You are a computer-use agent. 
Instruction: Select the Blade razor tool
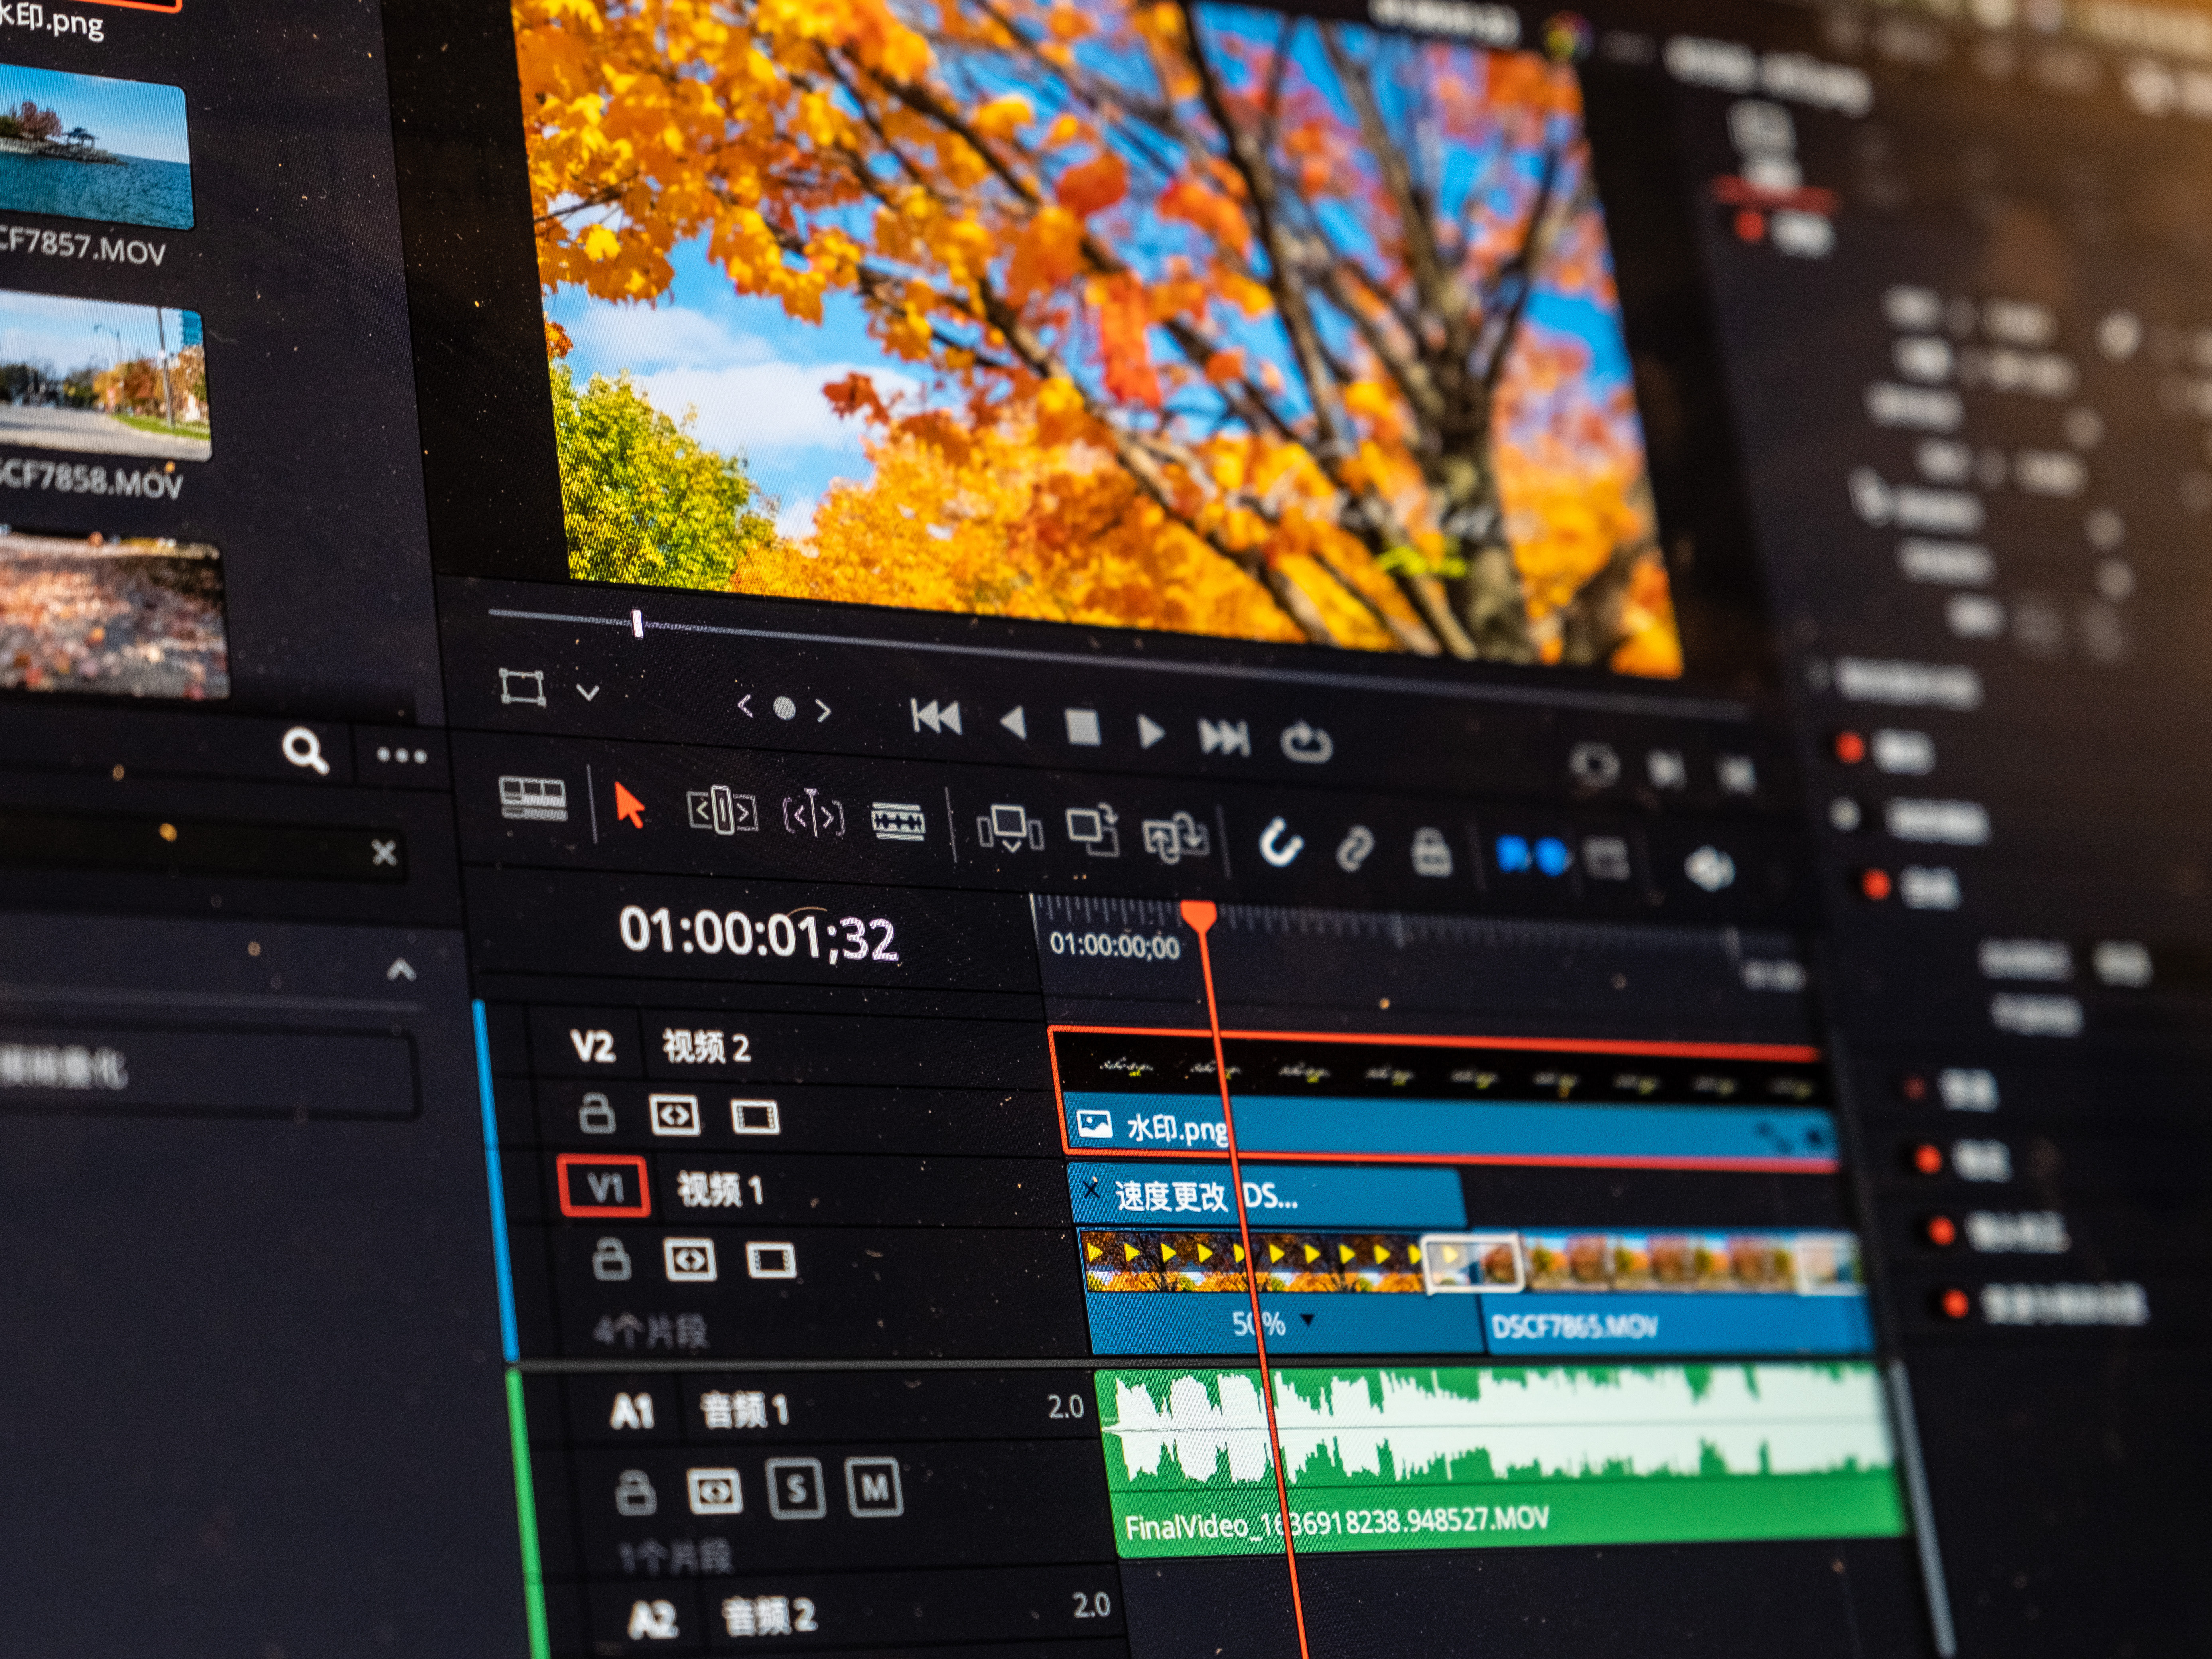pos(898,821)
